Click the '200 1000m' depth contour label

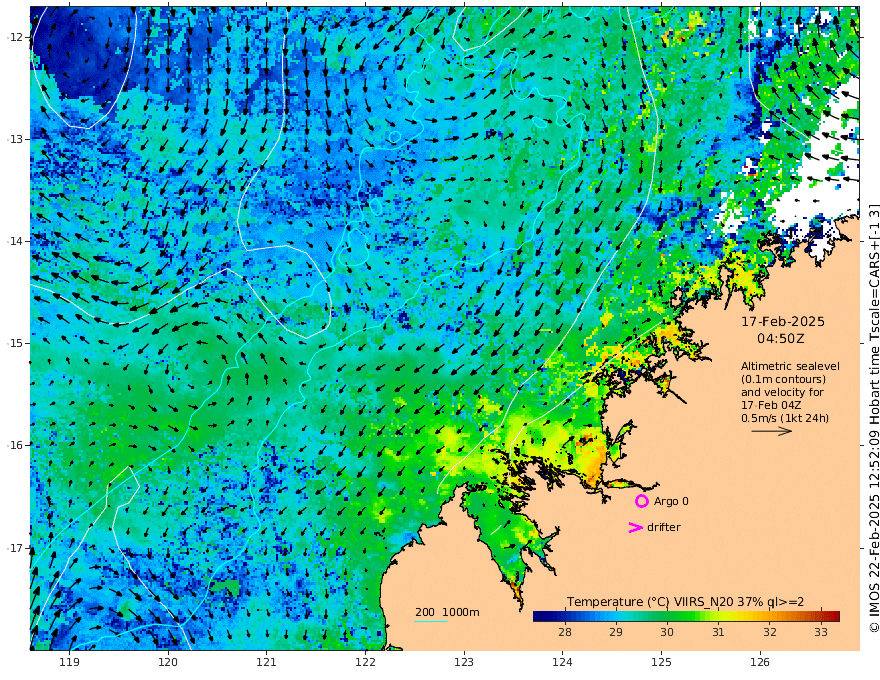447,612
